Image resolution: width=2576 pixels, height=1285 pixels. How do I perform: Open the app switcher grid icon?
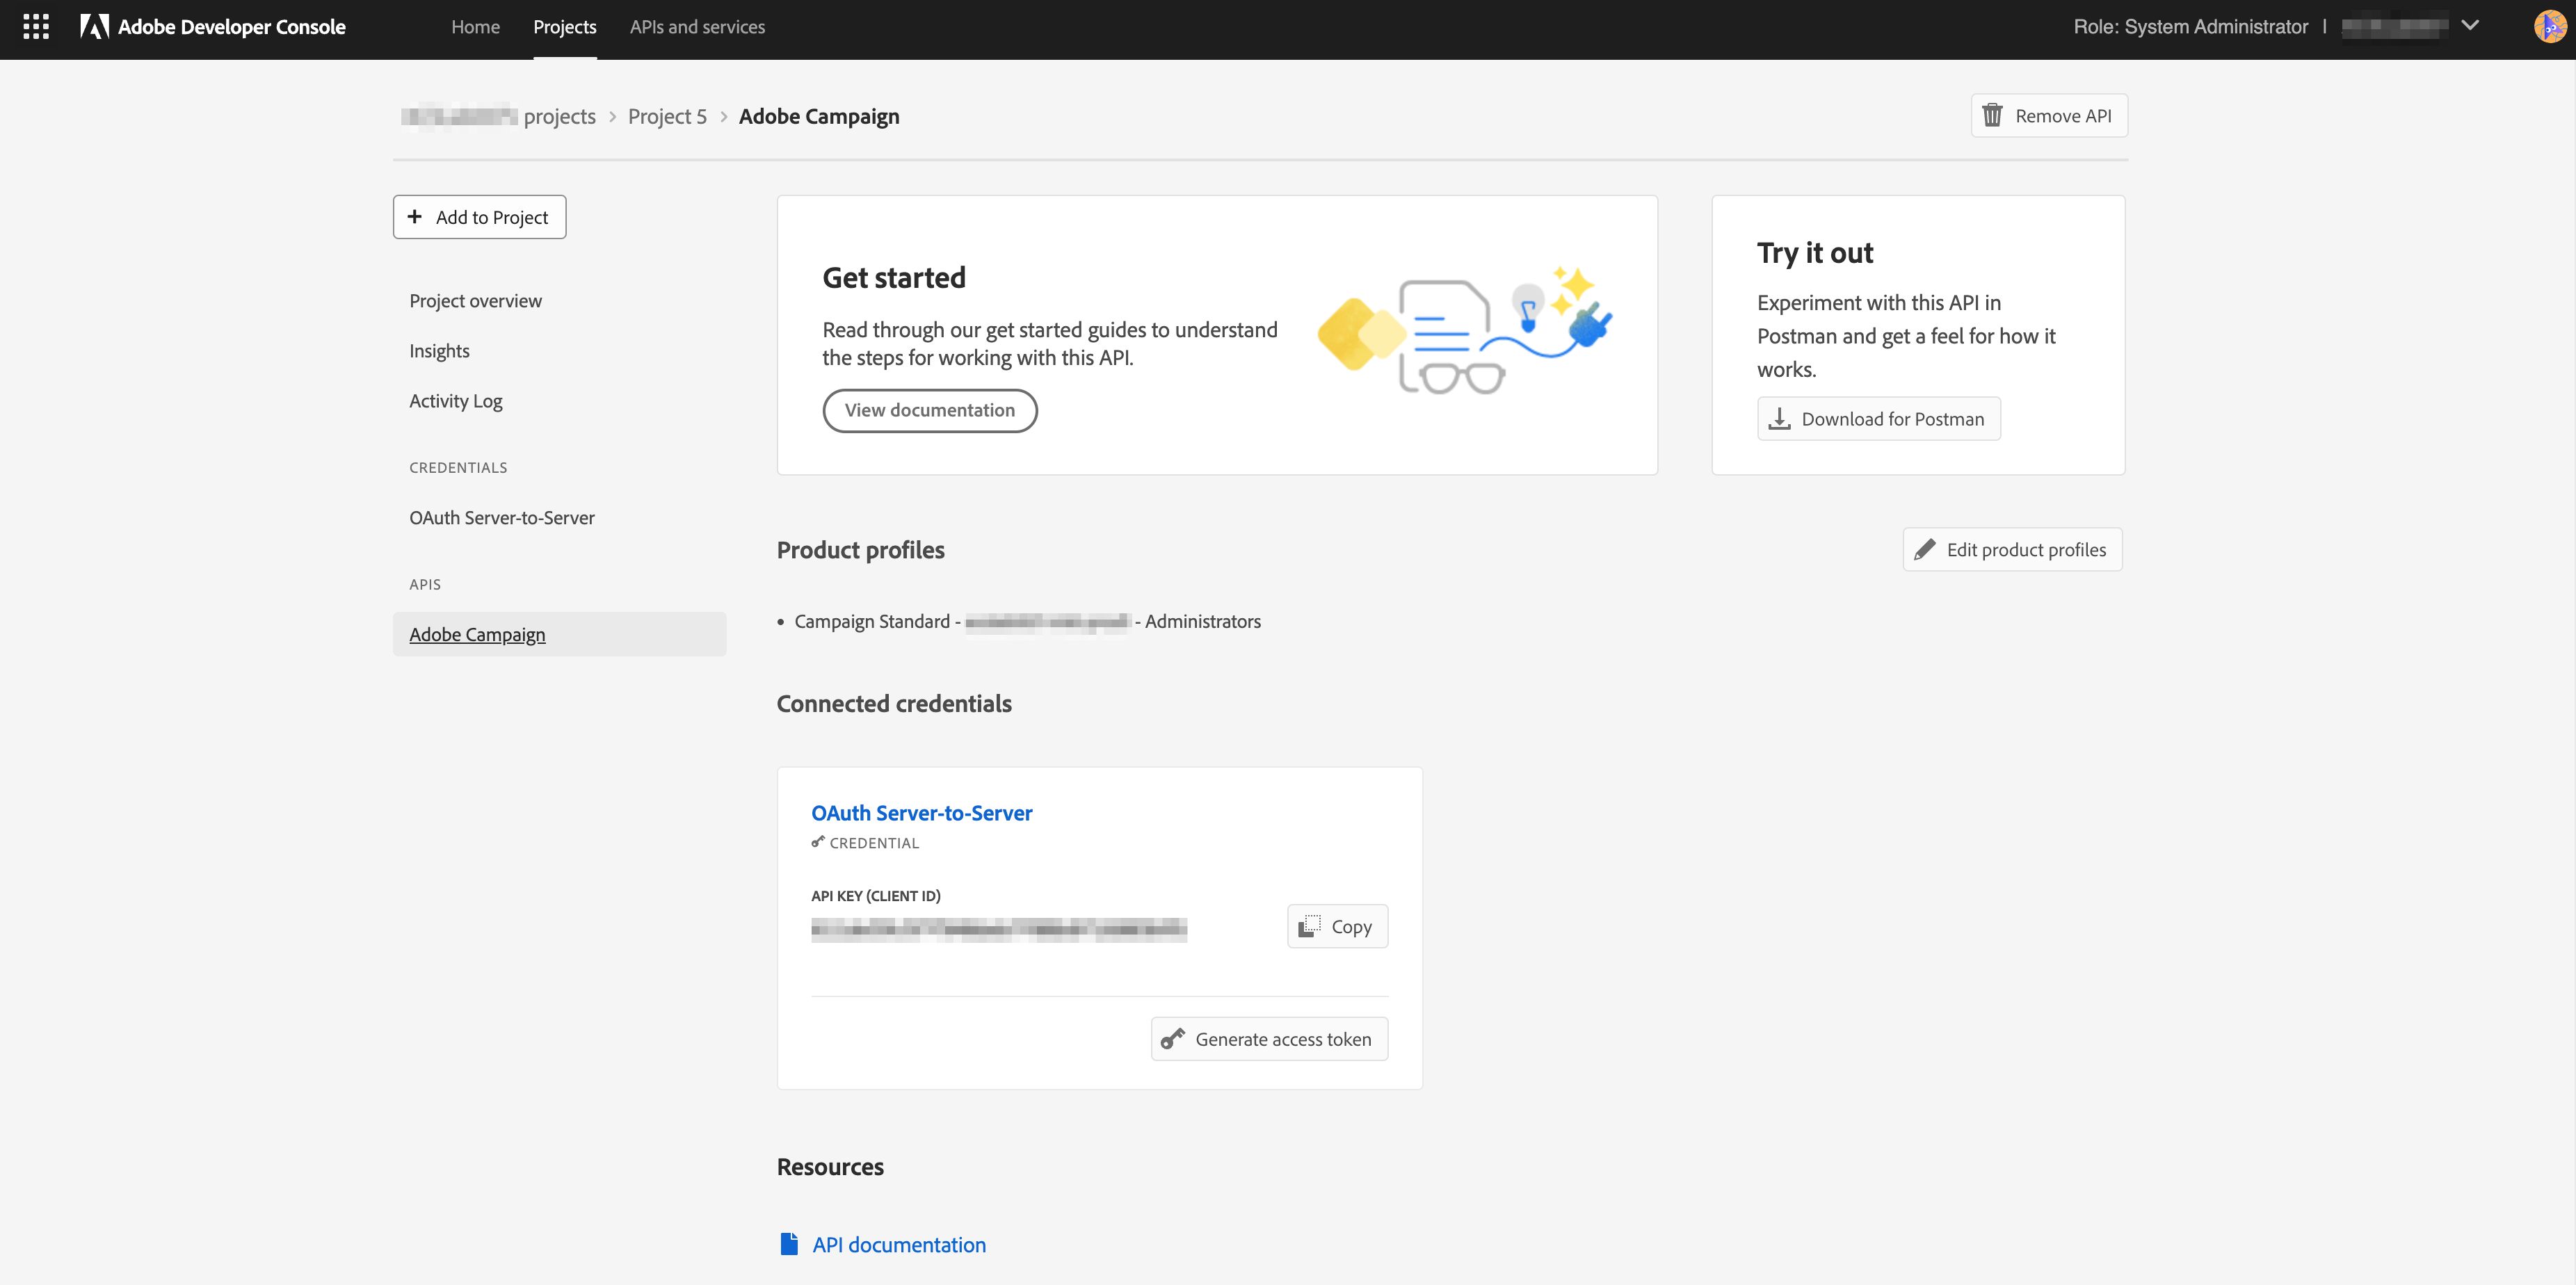coord(36,27)
